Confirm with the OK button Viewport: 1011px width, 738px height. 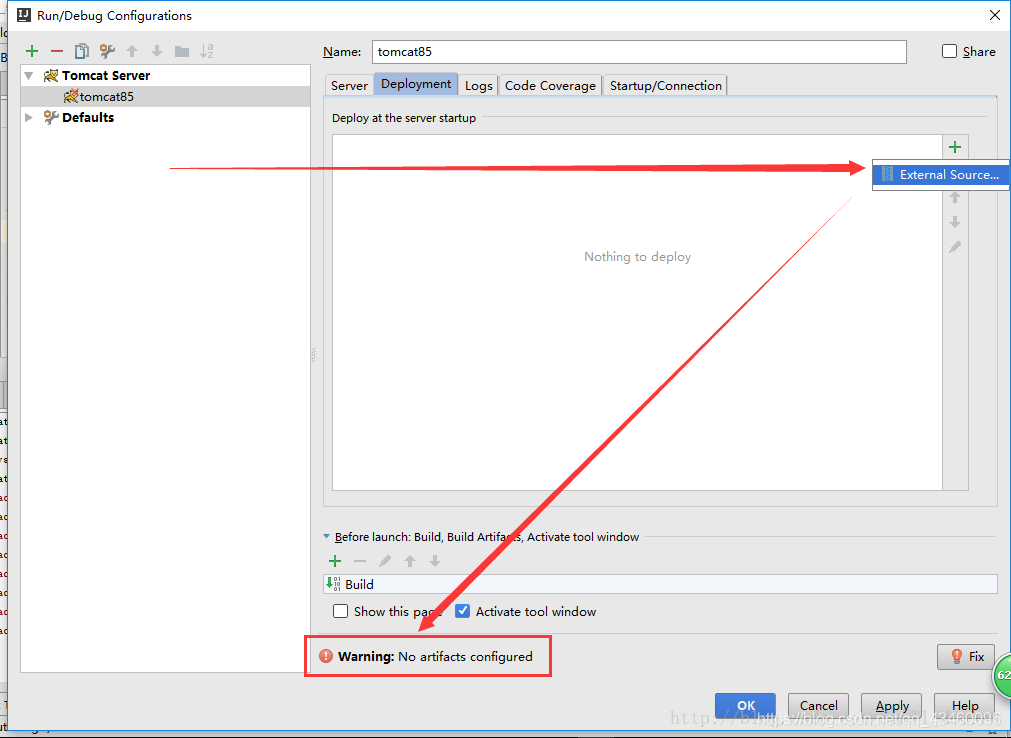pyautogui.click(x=745, y=705)
